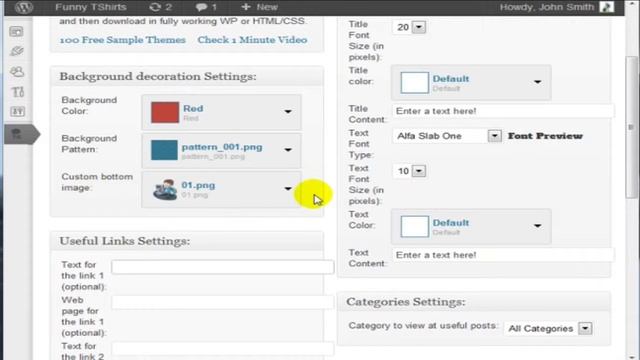Open the comments bubble showing 1

point(206,7)
